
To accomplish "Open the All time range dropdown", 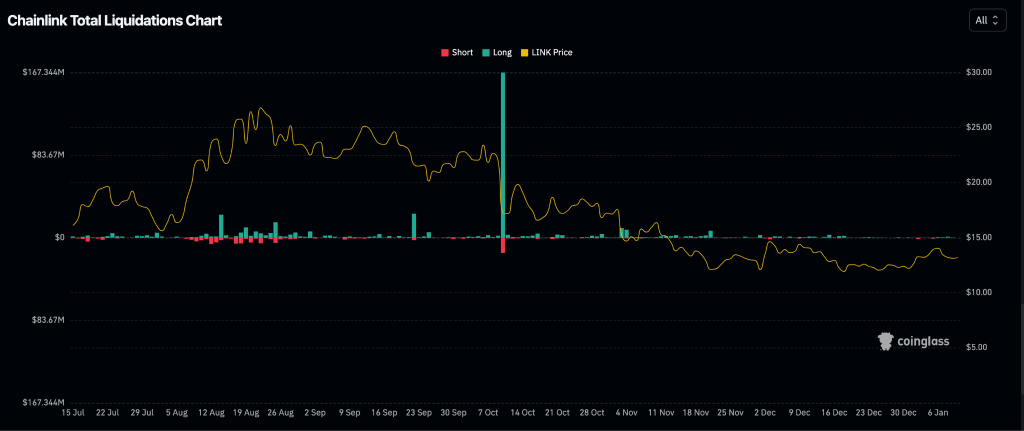I will pos(987,20).
